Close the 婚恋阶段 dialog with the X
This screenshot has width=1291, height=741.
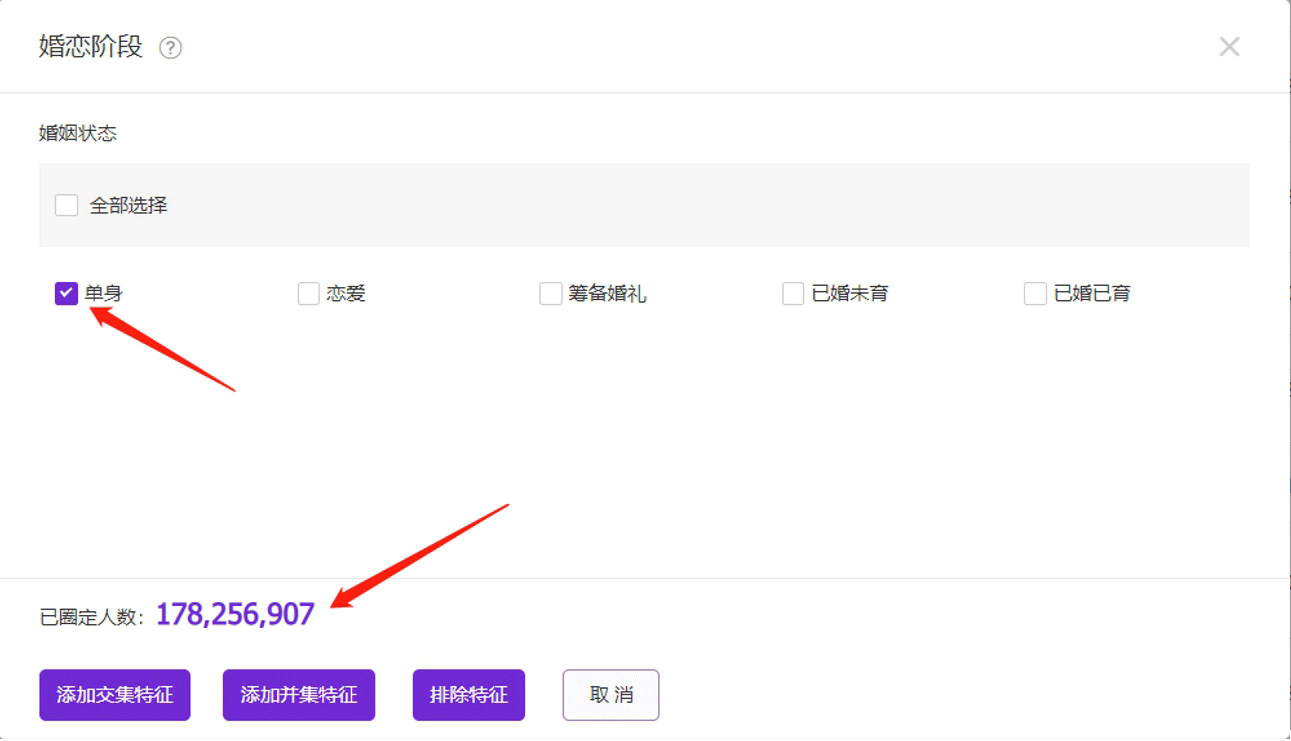pos(1229,47)
